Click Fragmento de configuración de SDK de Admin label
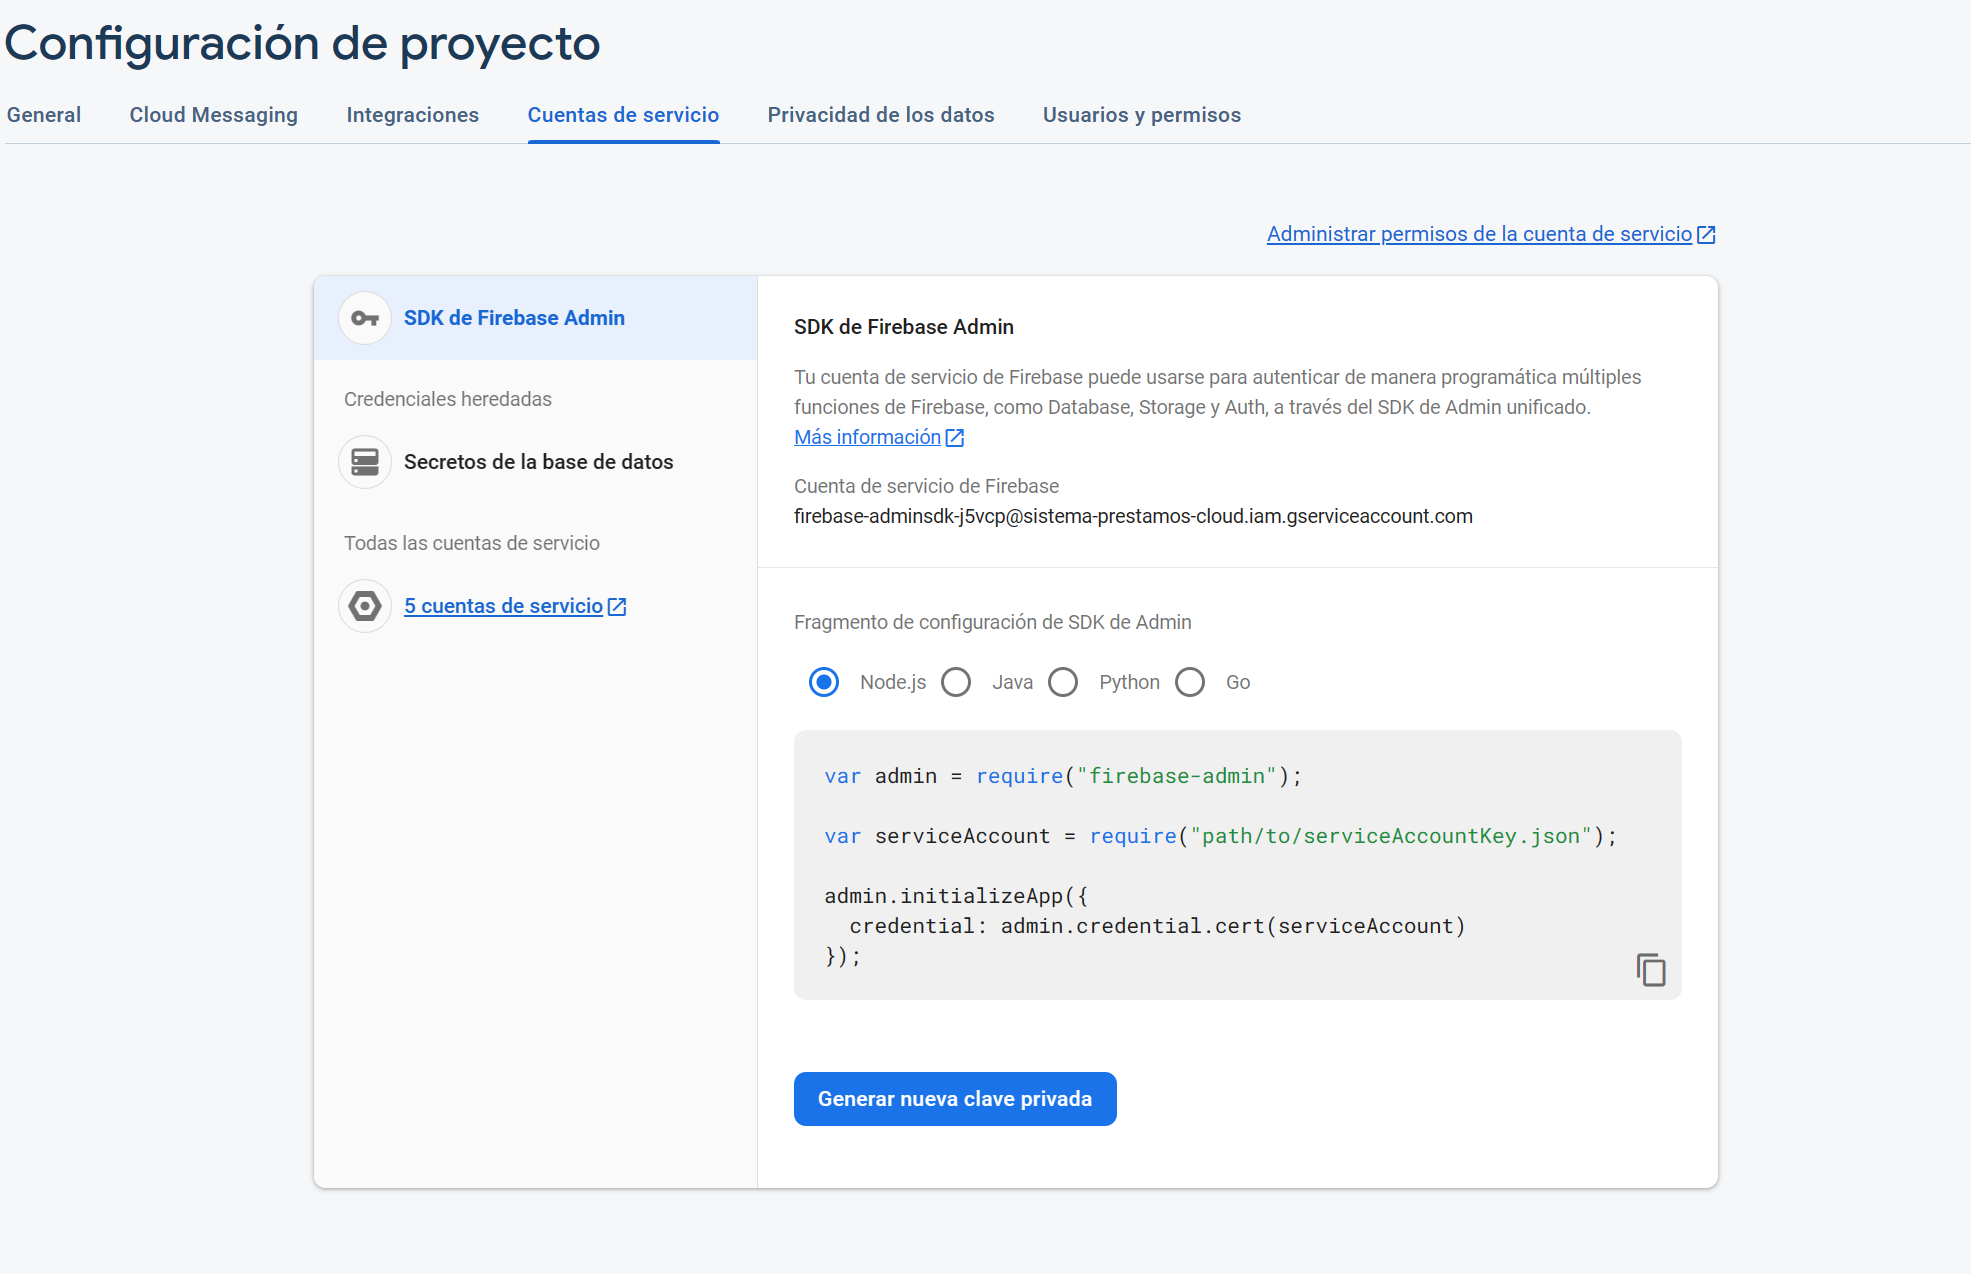This screenshot has width=1971, height=1274. [993, 622]
